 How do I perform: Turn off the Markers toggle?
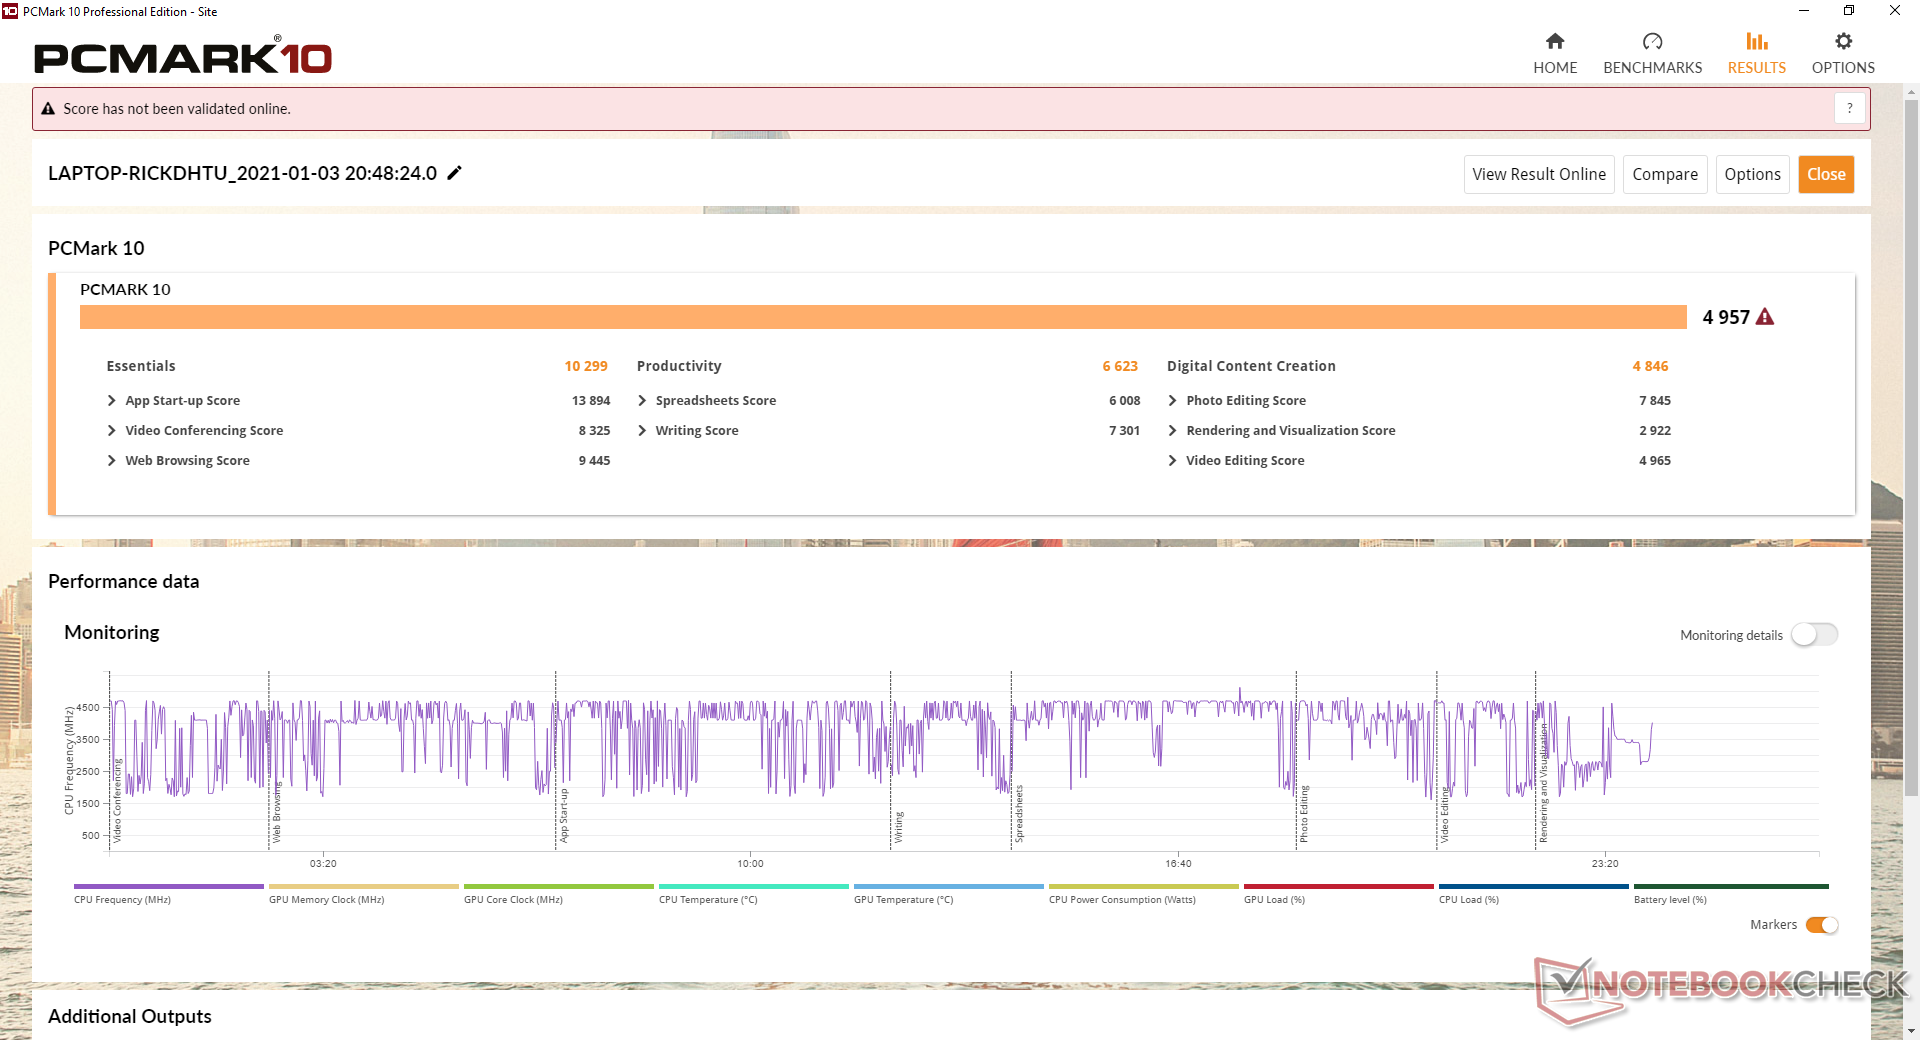pyautogui.click(x=1822, y=925)
